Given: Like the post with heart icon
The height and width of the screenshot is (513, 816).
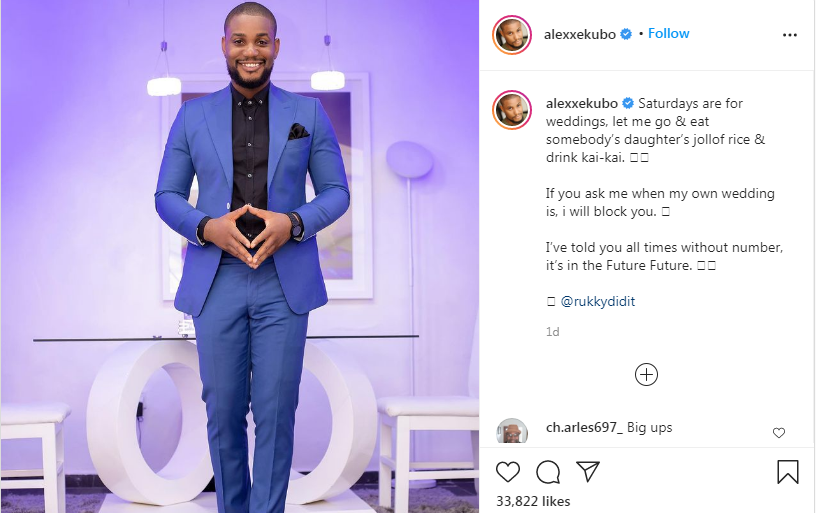Looking at the screenshot, I should 507,472.
